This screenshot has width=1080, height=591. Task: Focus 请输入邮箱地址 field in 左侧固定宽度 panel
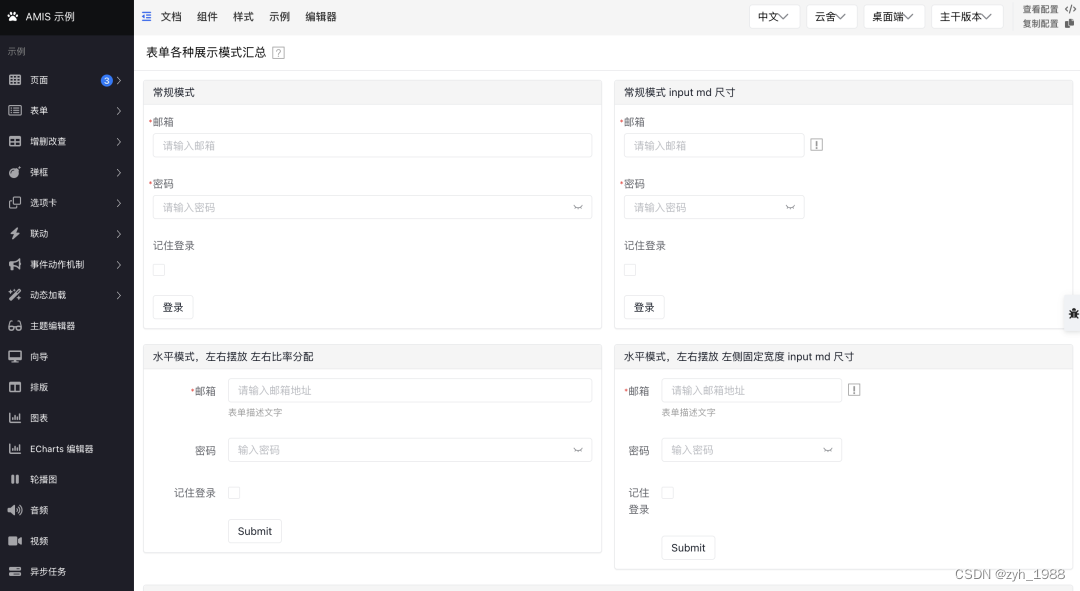[x=751, y=390]
